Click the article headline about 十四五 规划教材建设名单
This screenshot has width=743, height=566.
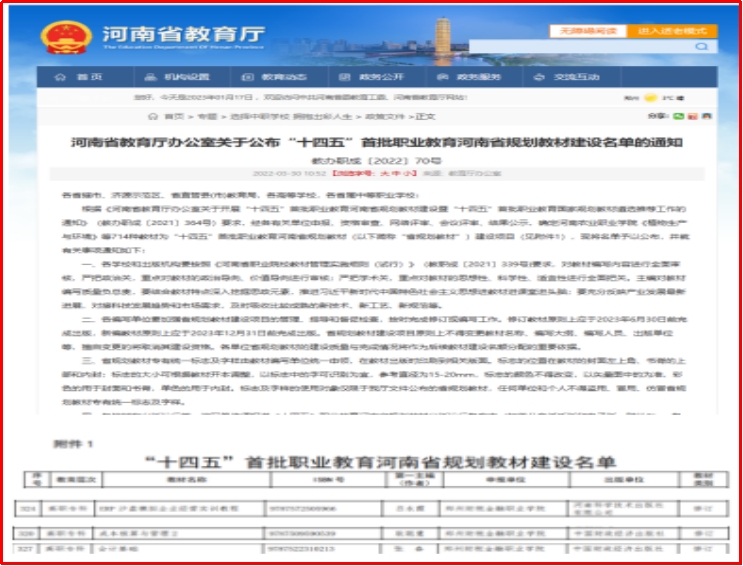pos(377,142)
